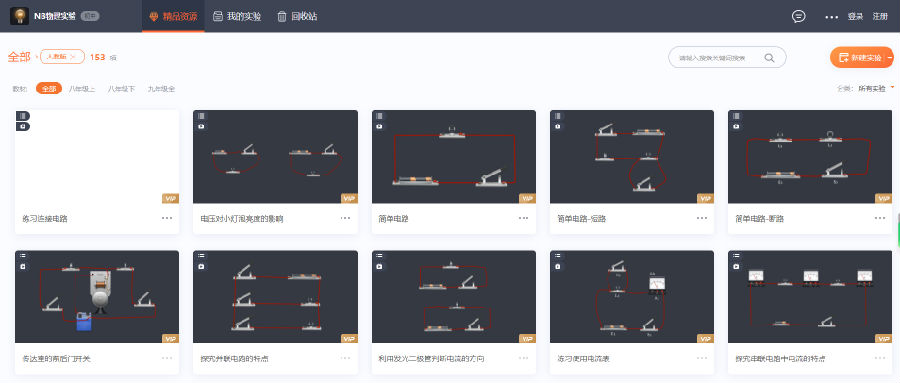
Task: Click camera icon on 简单电路 card
Action: pos(379,126)
